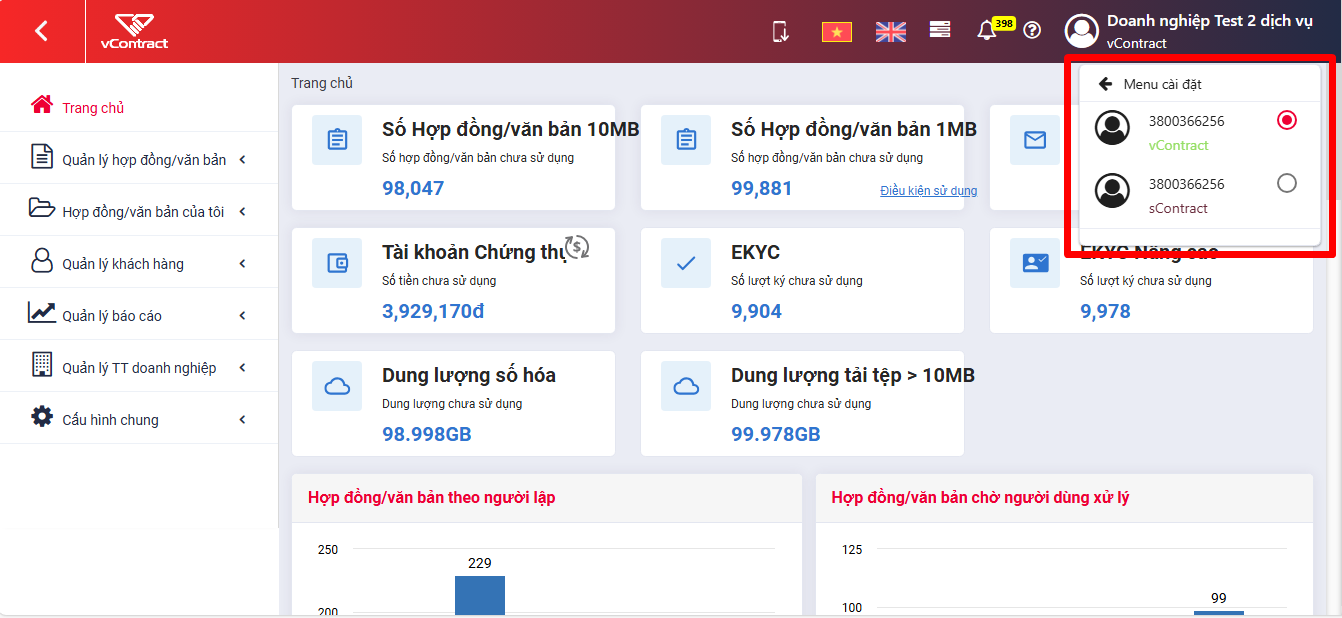
Task: Click the avatar icon of the sContract account
Action: point(1112,191)
